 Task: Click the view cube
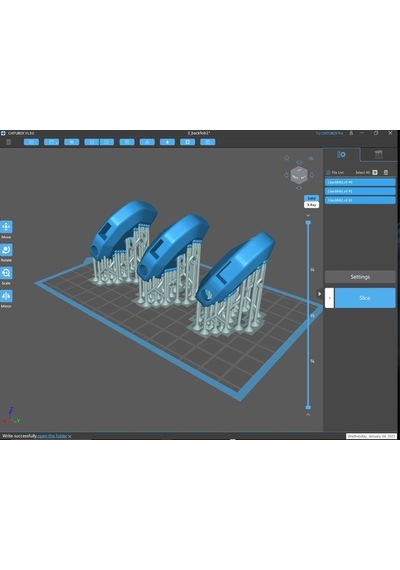point(299,175)
